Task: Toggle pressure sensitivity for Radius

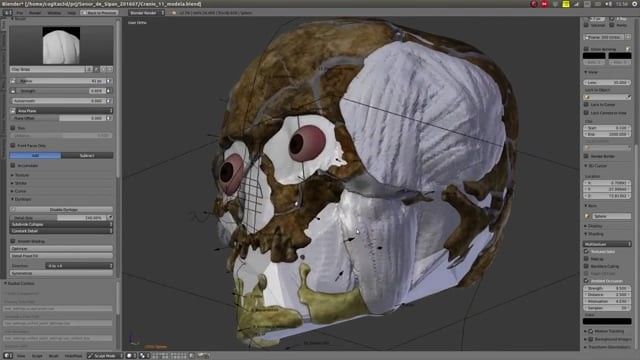Action: [x=109, y=81]
